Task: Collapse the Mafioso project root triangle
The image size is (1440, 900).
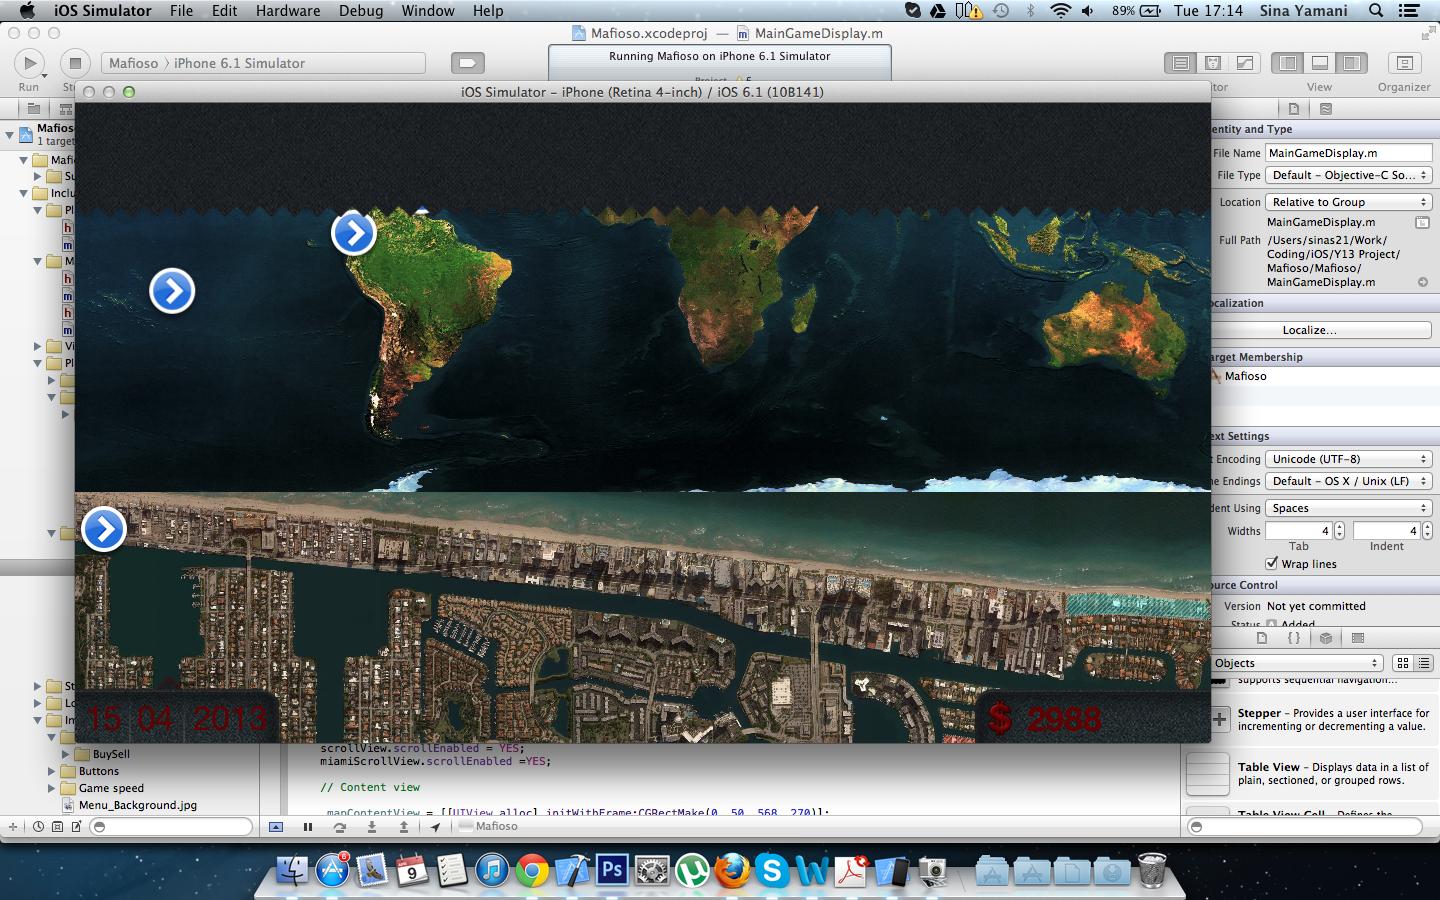Action: point(9,134)
